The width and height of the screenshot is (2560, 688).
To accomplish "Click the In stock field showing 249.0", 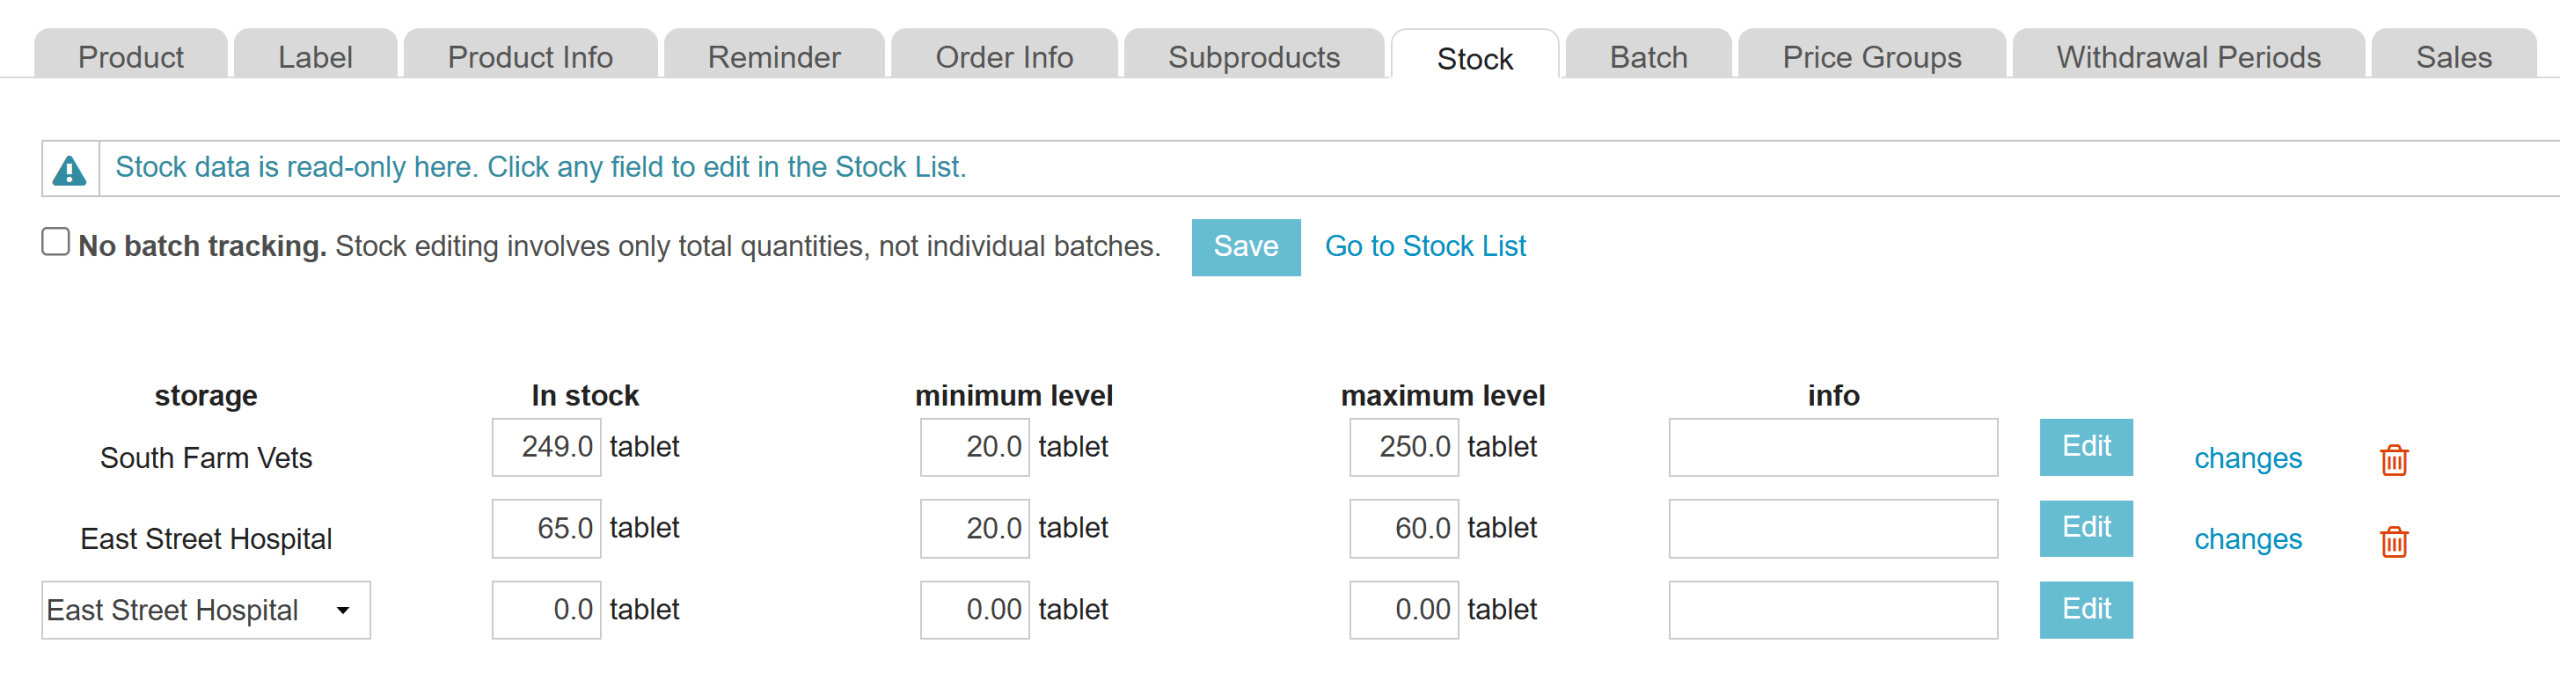I will [546, 447].
